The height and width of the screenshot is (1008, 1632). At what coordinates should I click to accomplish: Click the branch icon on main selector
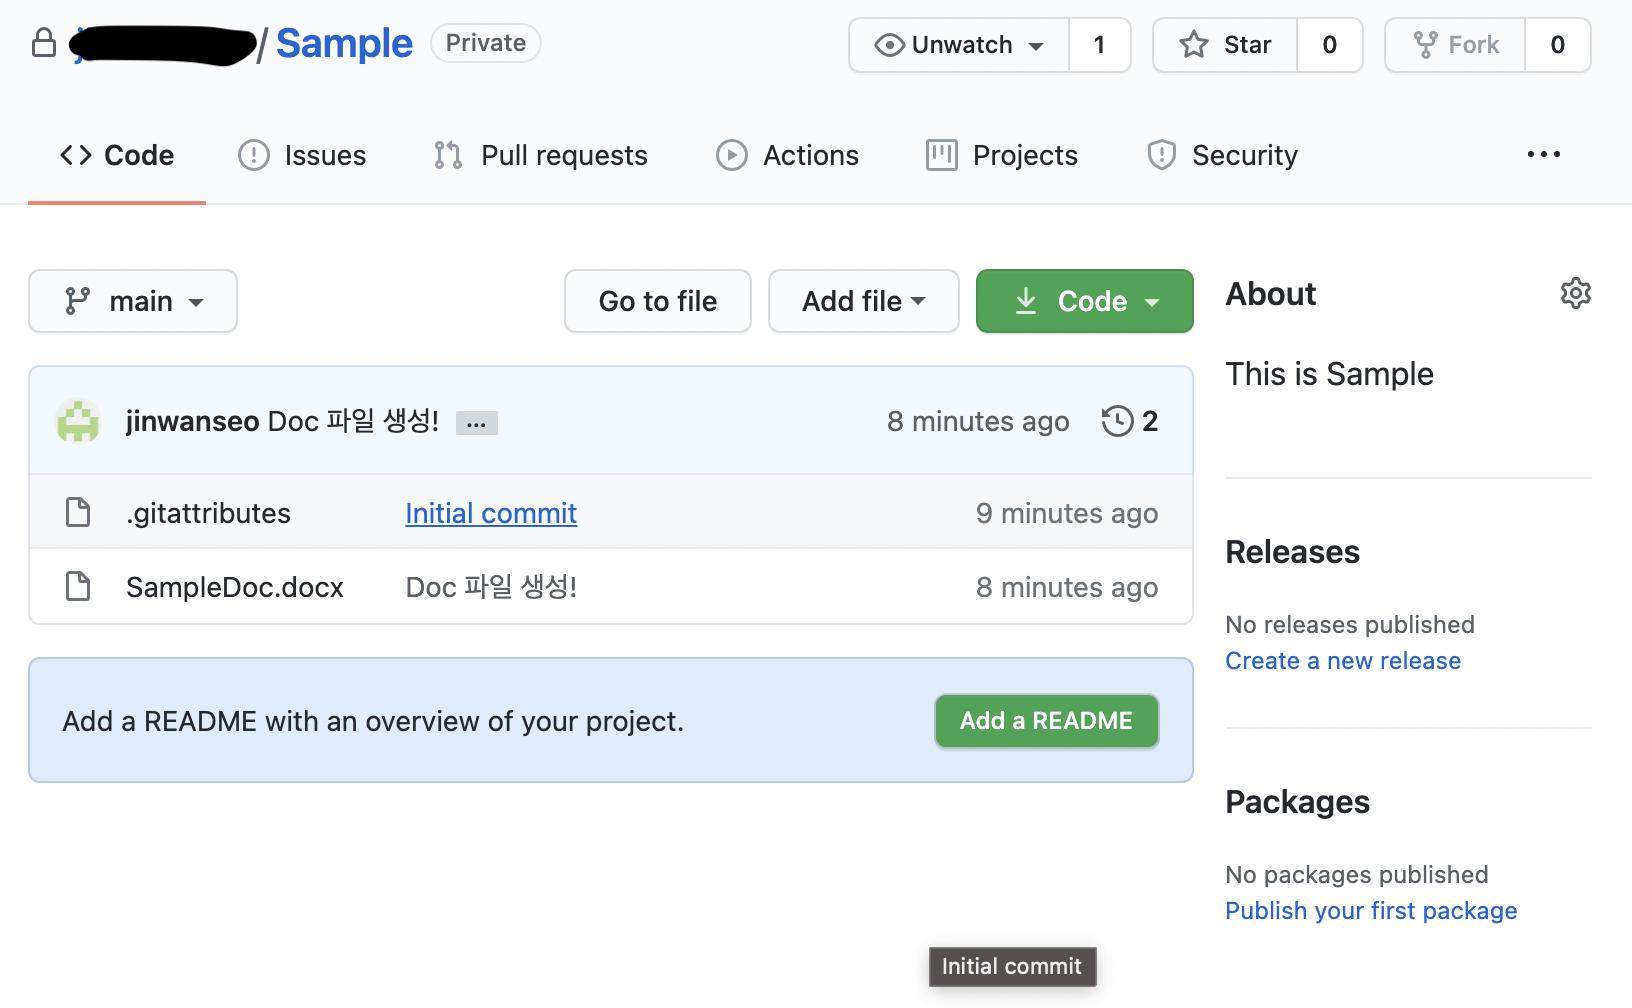77,301
